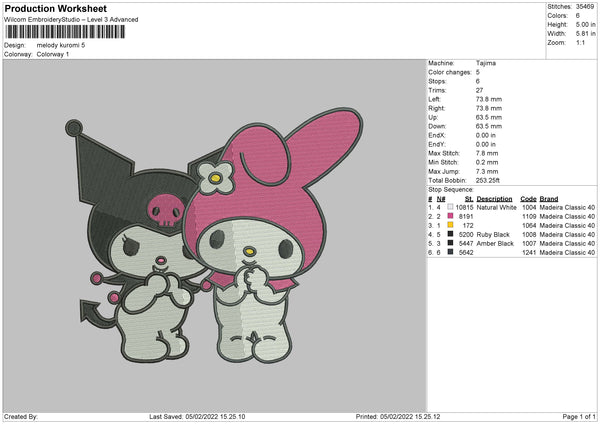This screenshot has height=424, width=600.
Task: Click the embroidery design preview image
Action: tap(214, 235)
